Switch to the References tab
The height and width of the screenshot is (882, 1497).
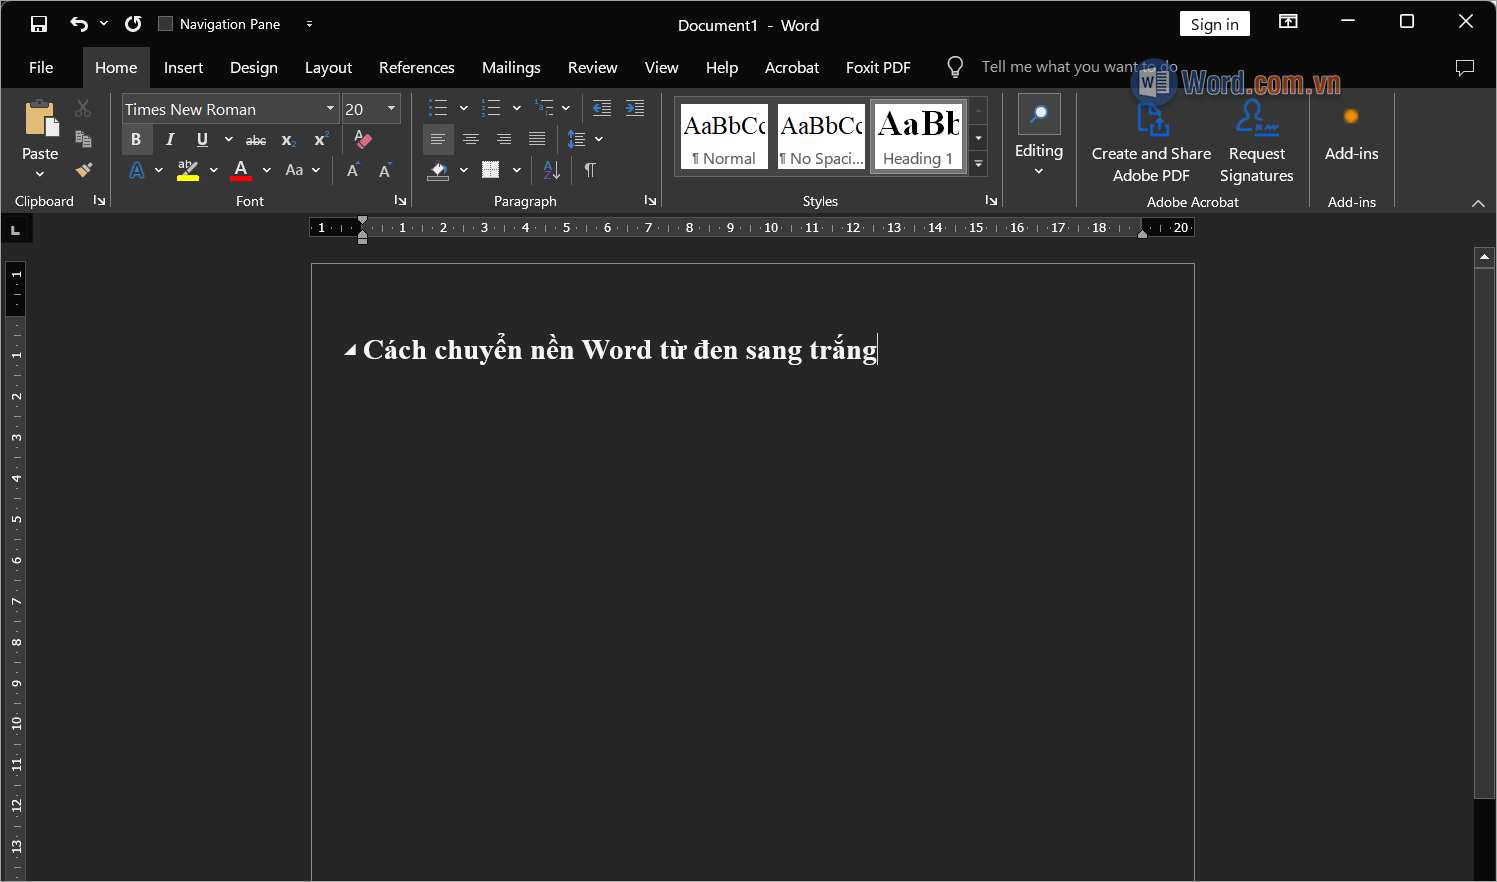416,67
